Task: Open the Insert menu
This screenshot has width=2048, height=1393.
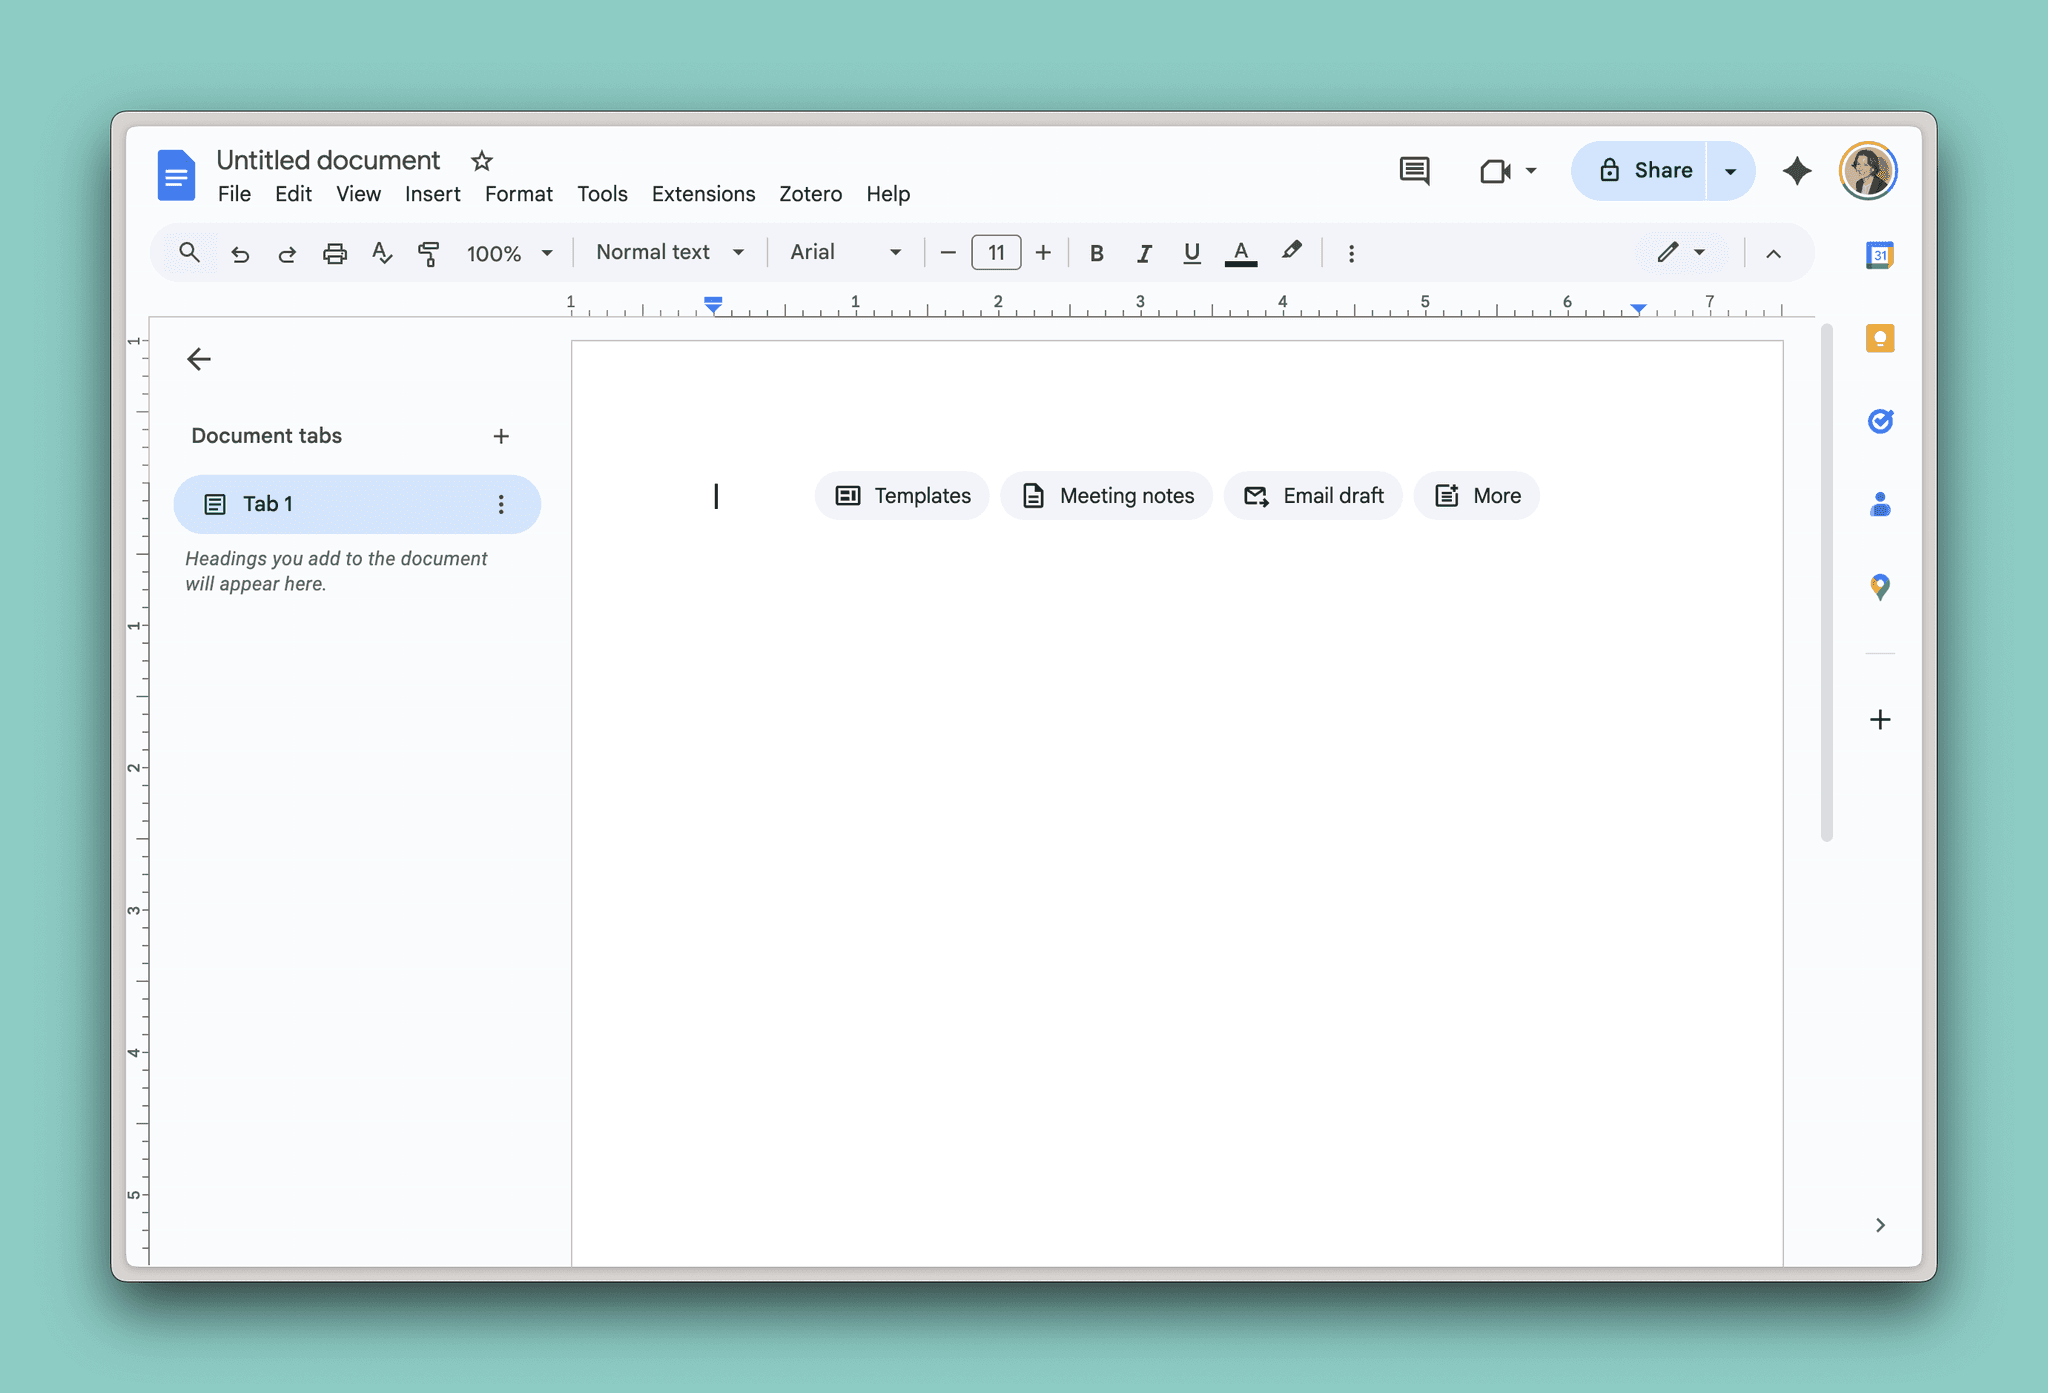Action: [432, 194]
